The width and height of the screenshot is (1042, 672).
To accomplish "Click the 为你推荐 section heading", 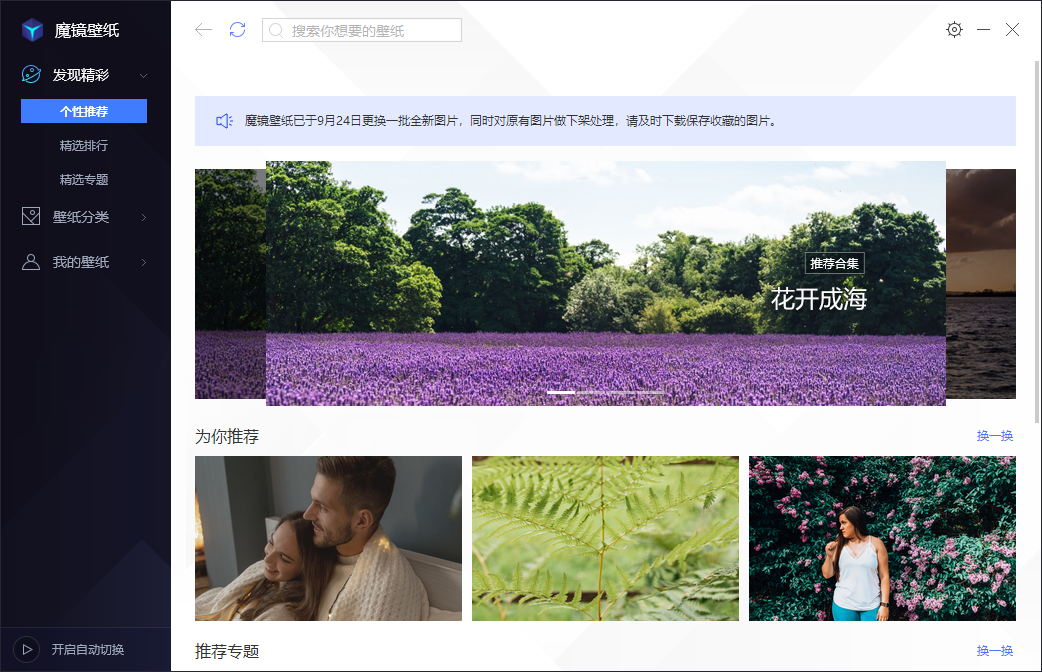I will click(227, 437).
